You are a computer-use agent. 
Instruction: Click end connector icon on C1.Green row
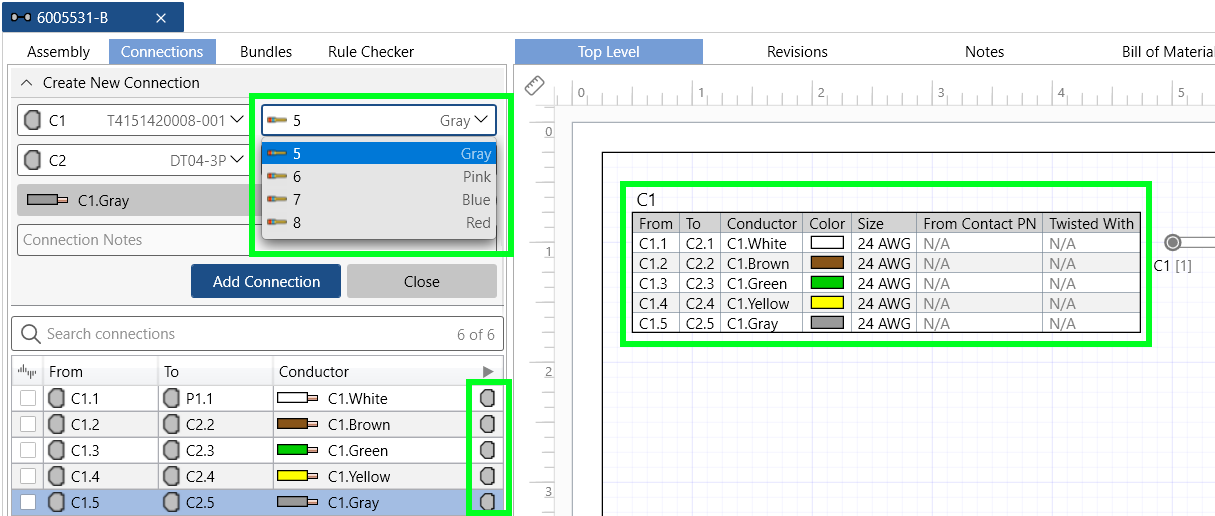click(x=488, y=450)
